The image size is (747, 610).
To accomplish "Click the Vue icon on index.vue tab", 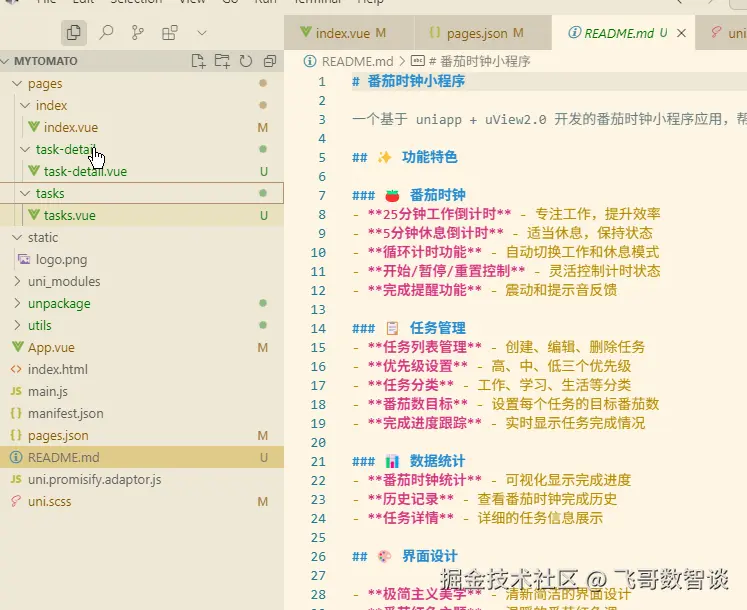I will tap(306, 32).
